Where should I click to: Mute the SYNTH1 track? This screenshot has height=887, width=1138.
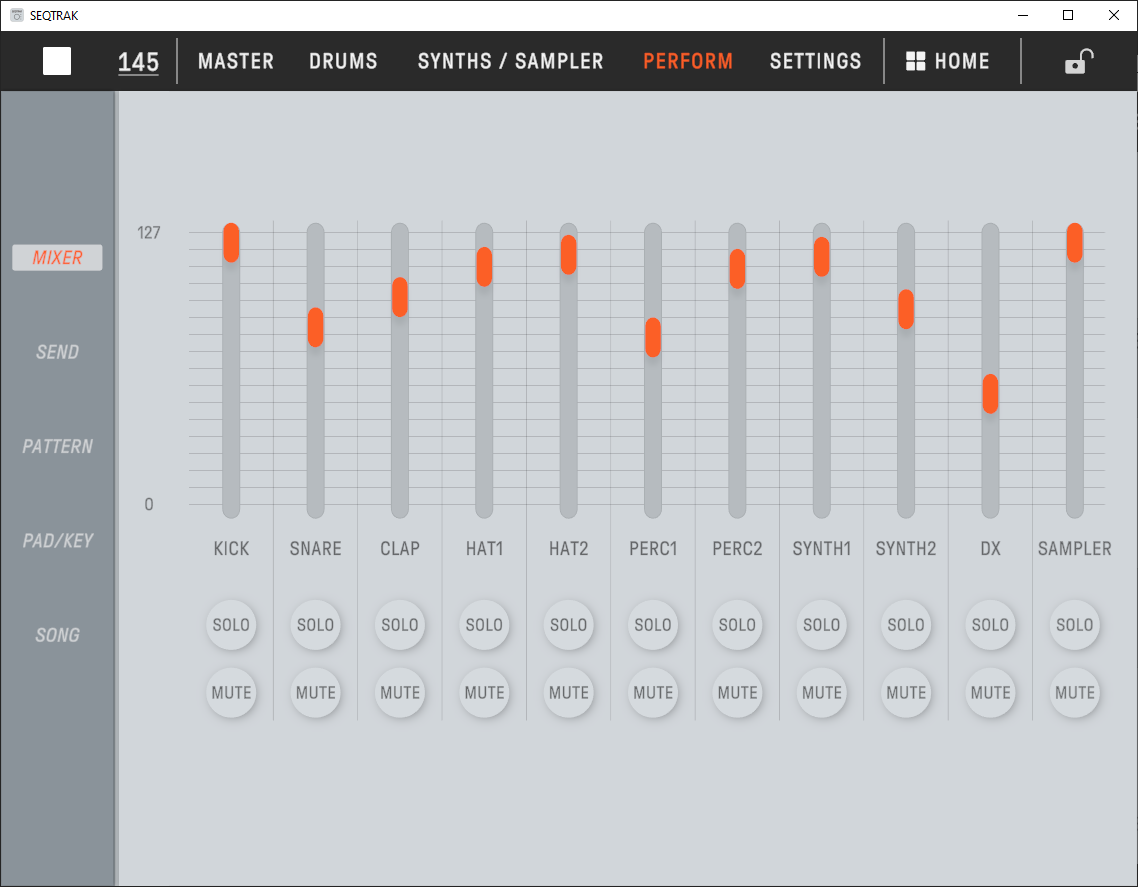[x=822, y=693]
